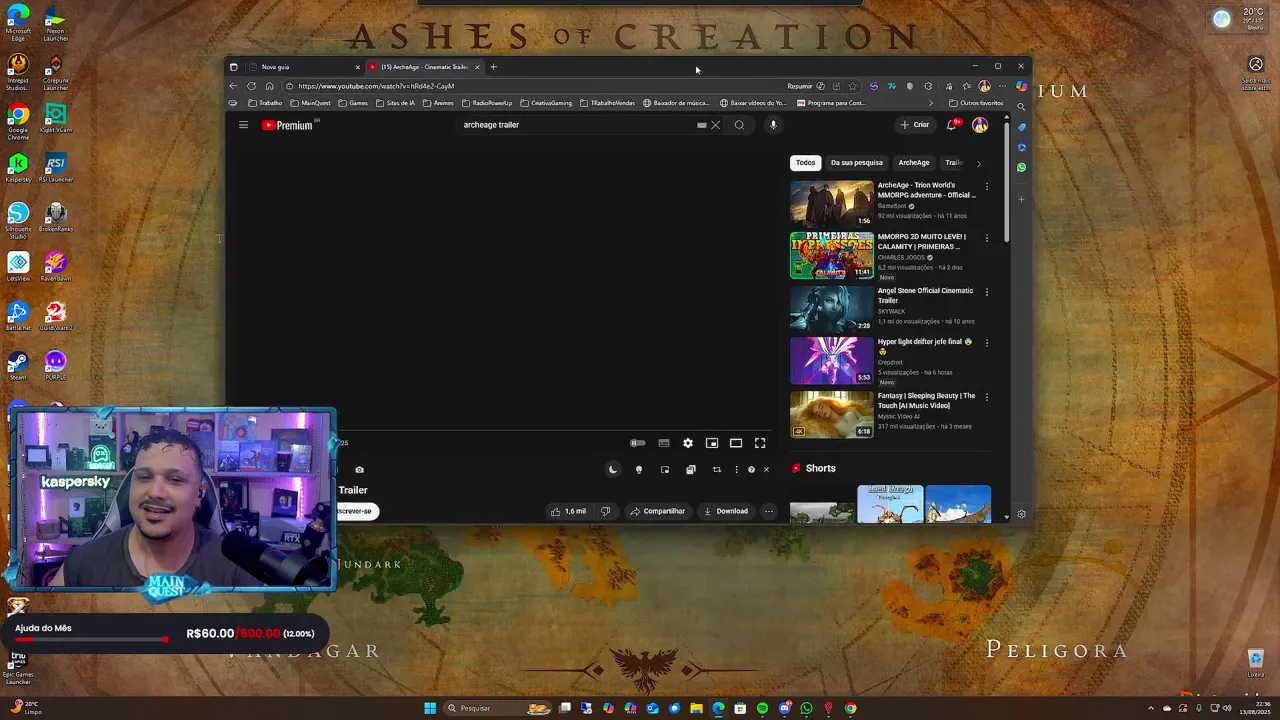Click the Criar create button
Image resolution: width=1280 pixels, height=720 pixels.
pos(914,125)
